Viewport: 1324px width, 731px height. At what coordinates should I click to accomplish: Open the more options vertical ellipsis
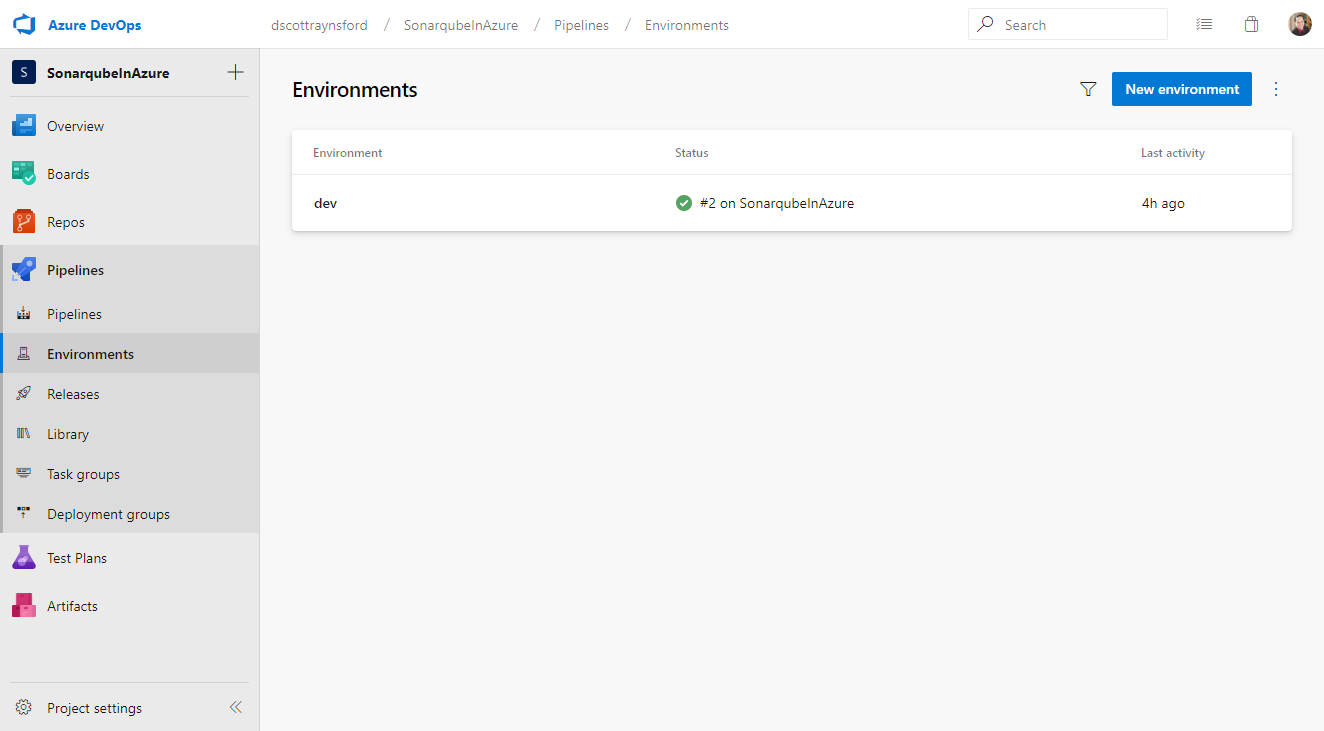(x=1275, y=89)
